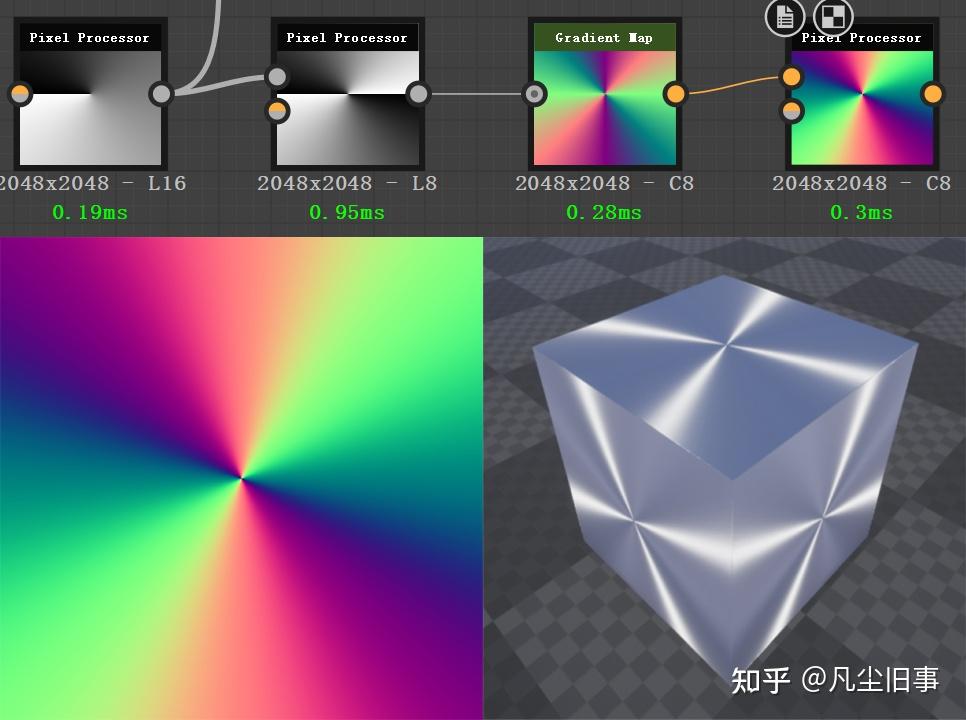Viewport: 966px width, 720px height.
Task: Click the "2048x2048 - L16" size label
Action: tap(91, 183)
